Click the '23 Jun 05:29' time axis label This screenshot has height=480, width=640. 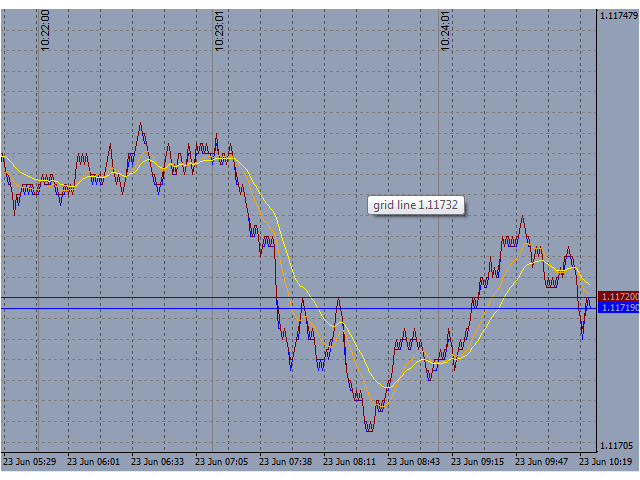coord(29,462)
